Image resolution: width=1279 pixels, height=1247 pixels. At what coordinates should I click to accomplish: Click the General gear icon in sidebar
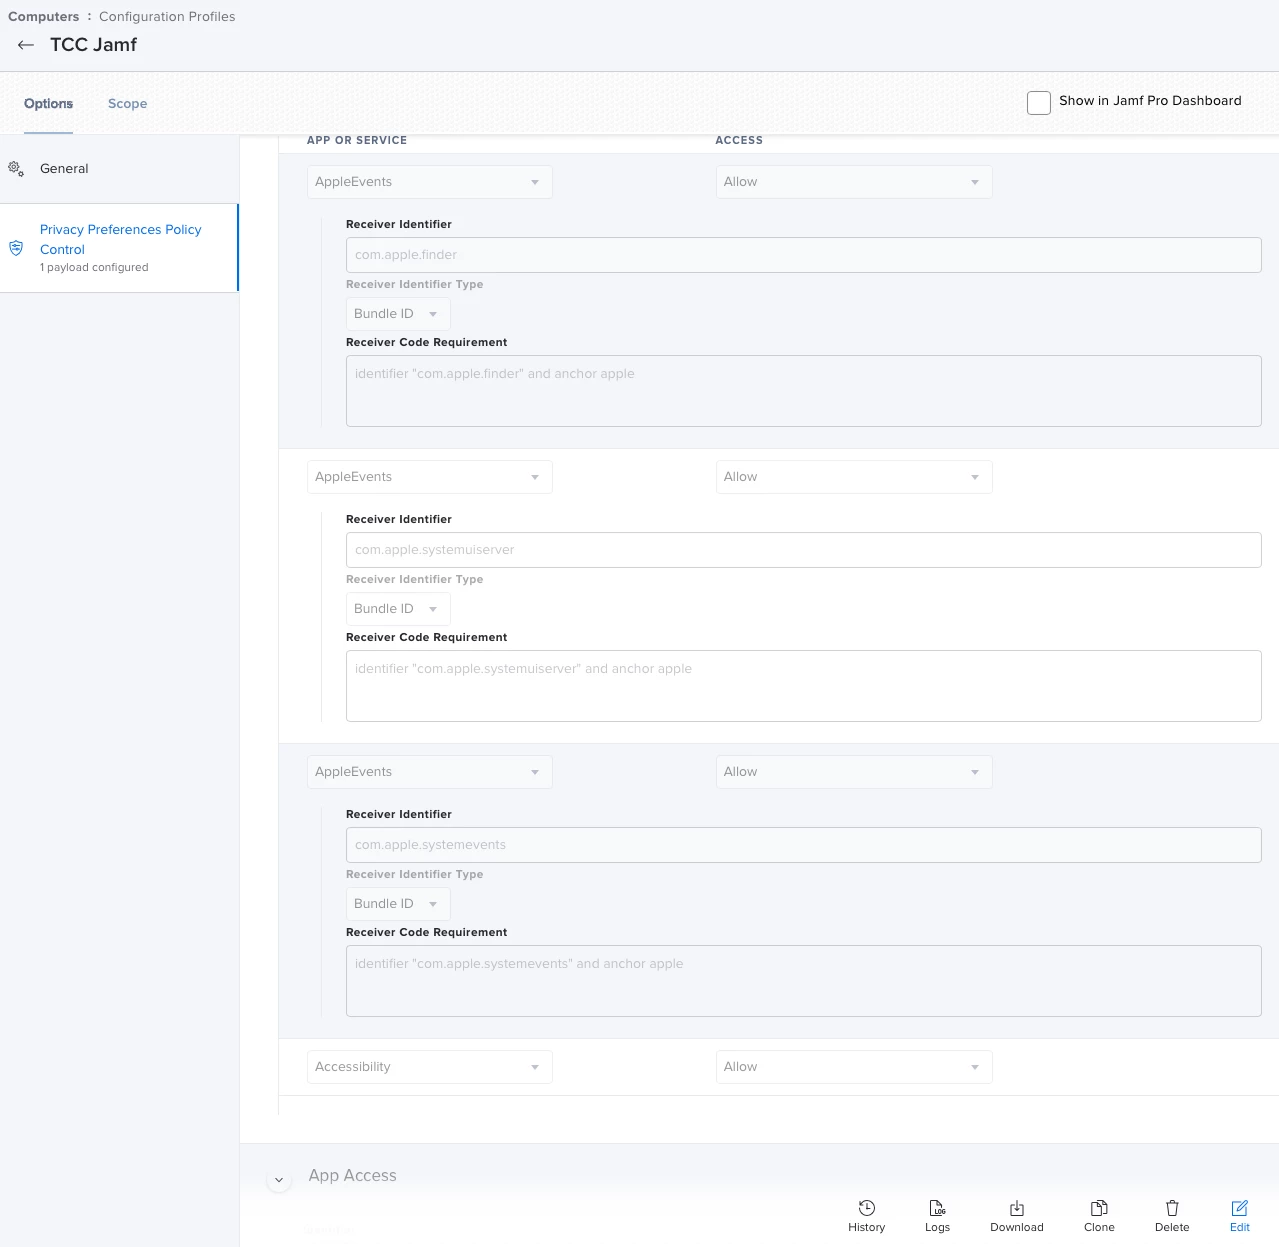[16, 169]
